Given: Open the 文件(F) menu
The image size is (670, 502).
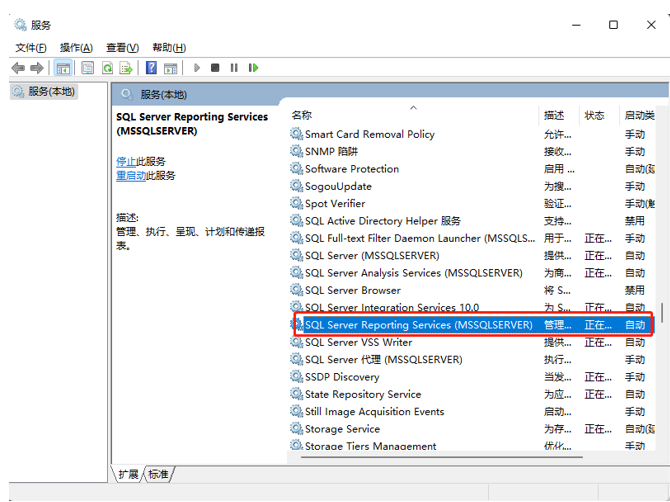Looking at the screenshot, I should pos(31,48).
